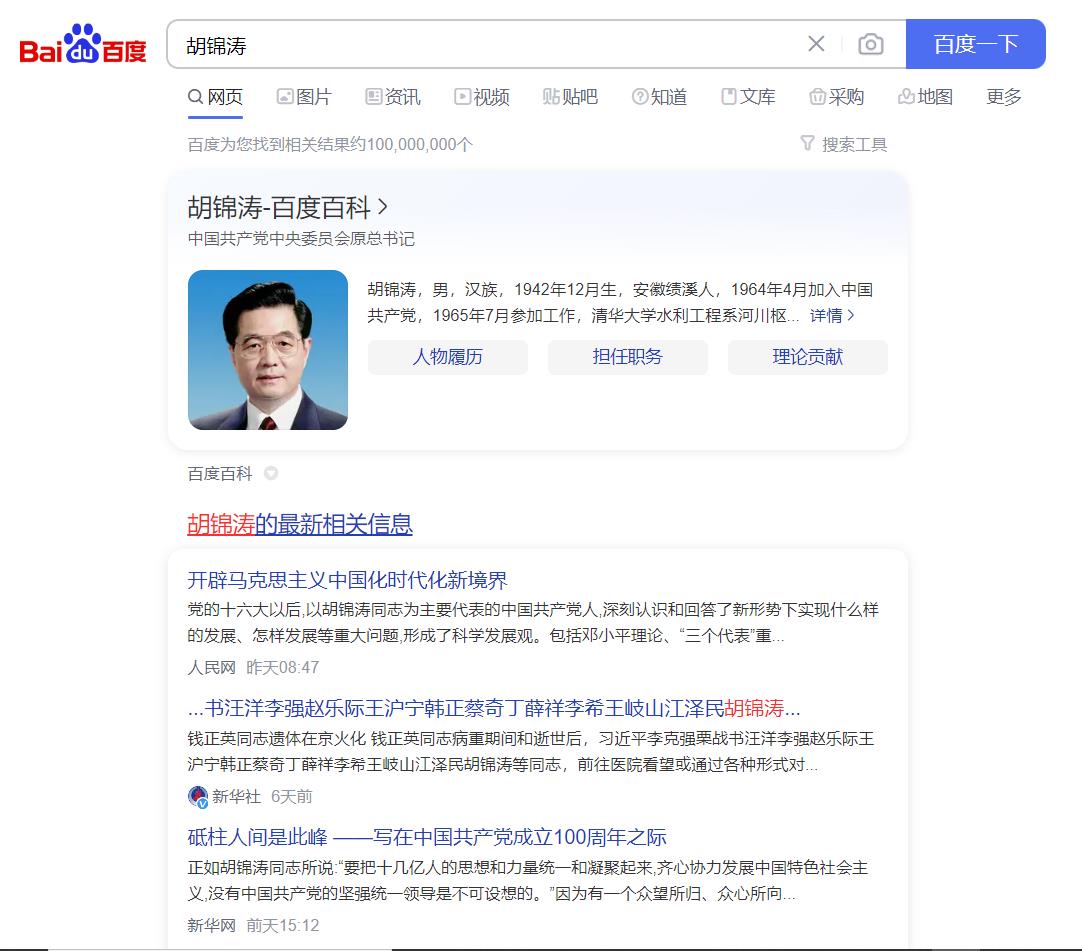The image size is (1082, 951).
Task: Open 砥柱人间是此峰 article link
Action: [x=427, y=837]
